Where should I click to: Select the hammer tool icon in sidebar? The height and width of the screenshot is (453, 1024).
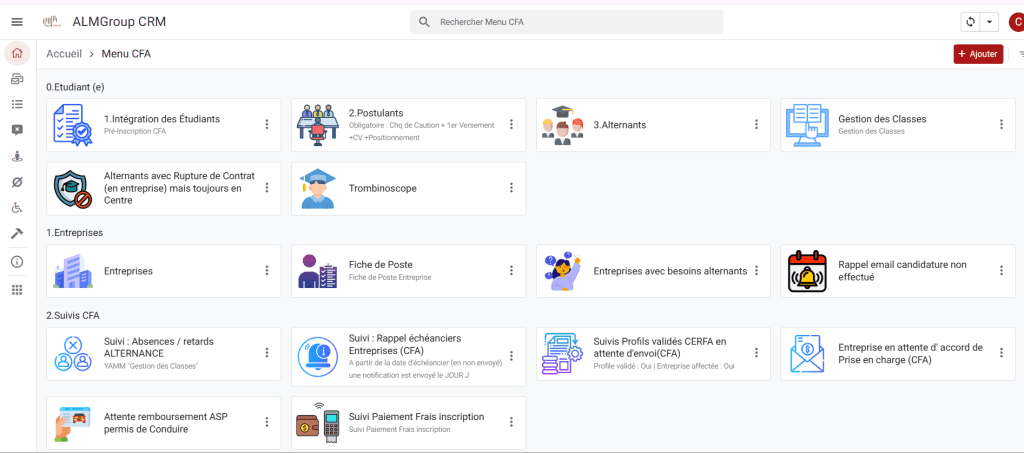16,234
